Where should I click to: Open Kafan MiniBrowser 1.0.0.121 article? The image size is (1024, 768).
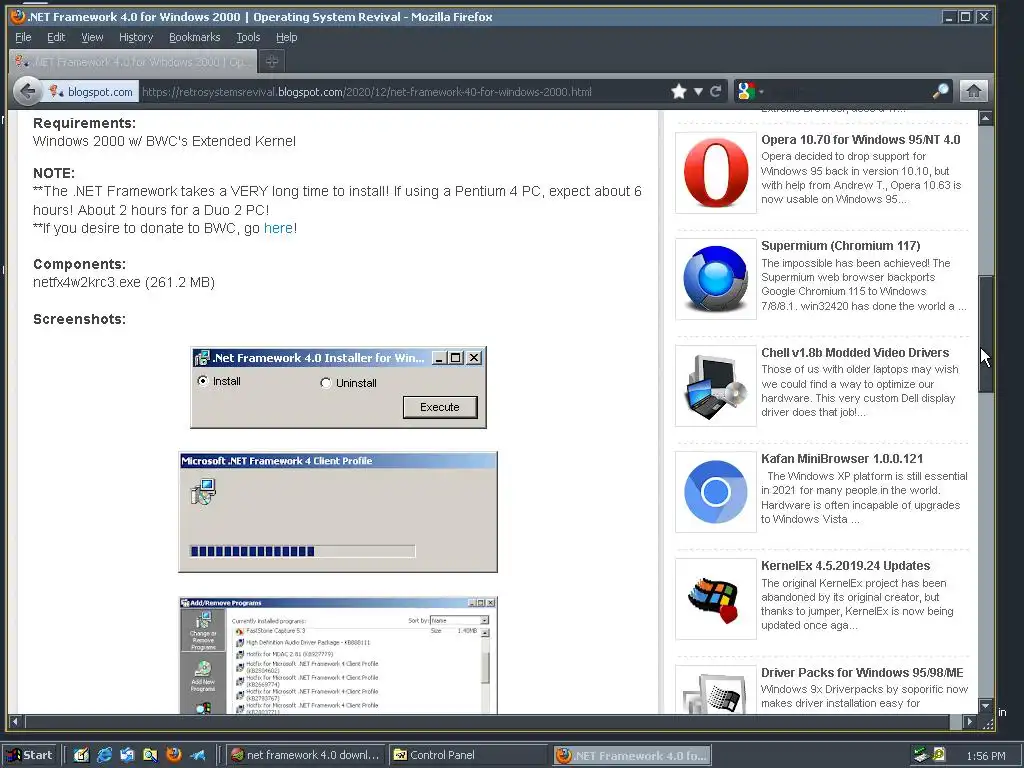coord(842,458)
